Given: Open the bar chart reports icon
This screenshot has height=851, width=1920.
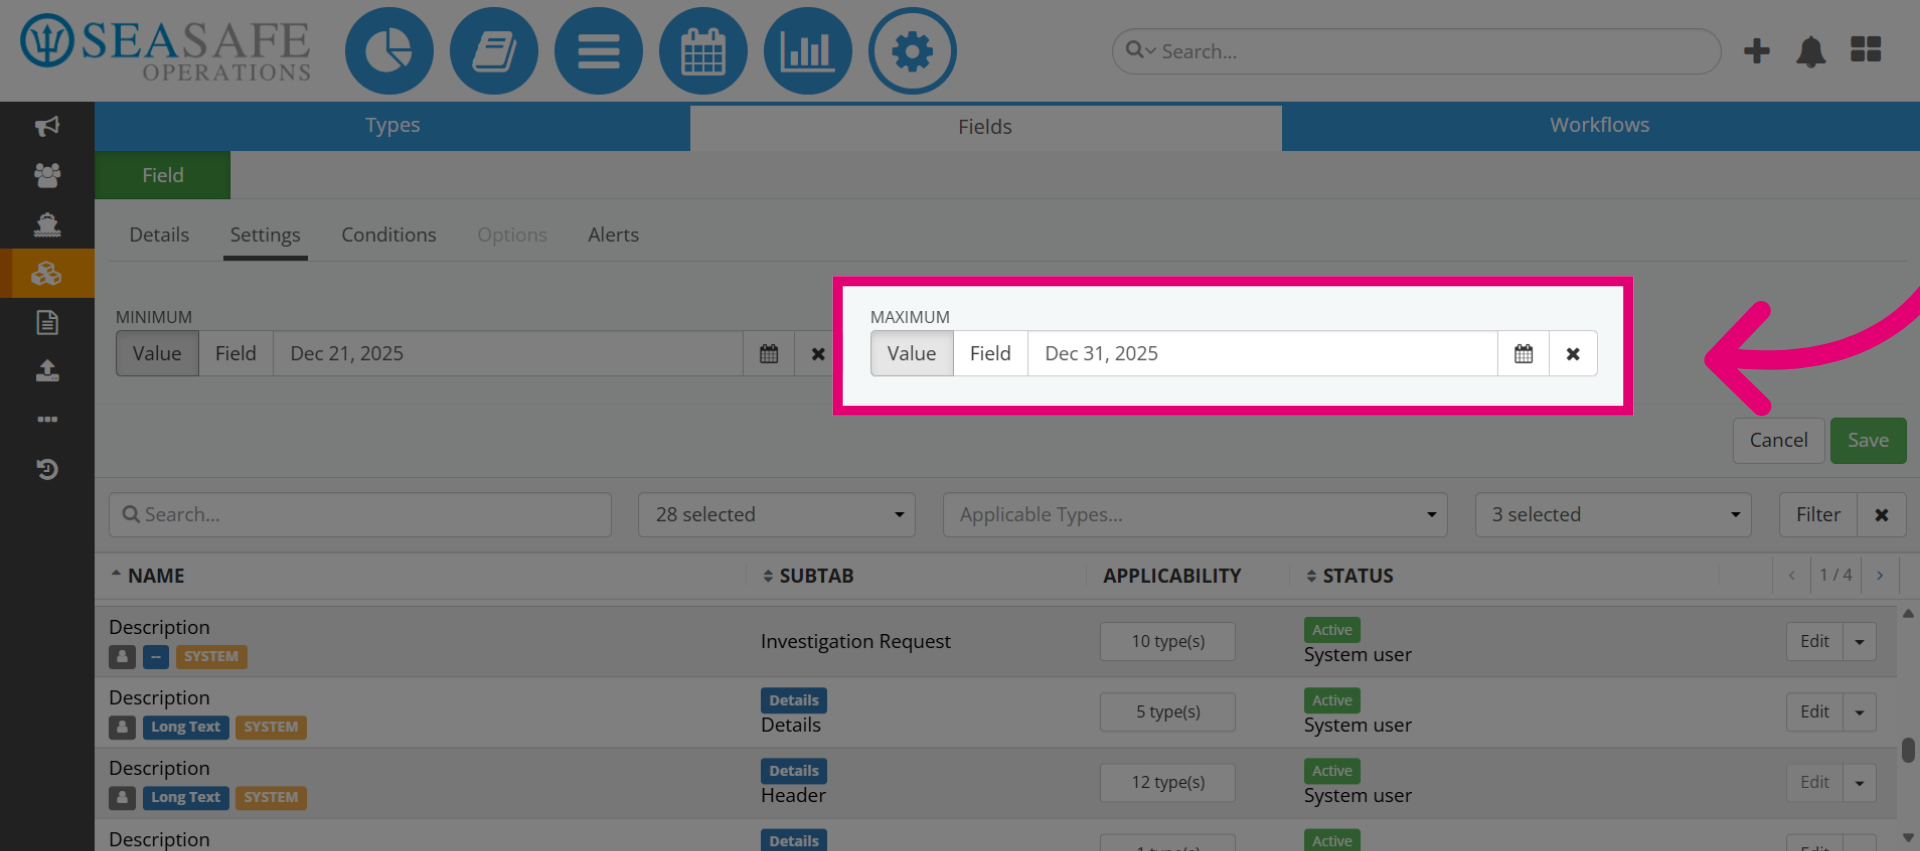Looking at the screenshot, I should pyautogui.click(x=807, y=51).
